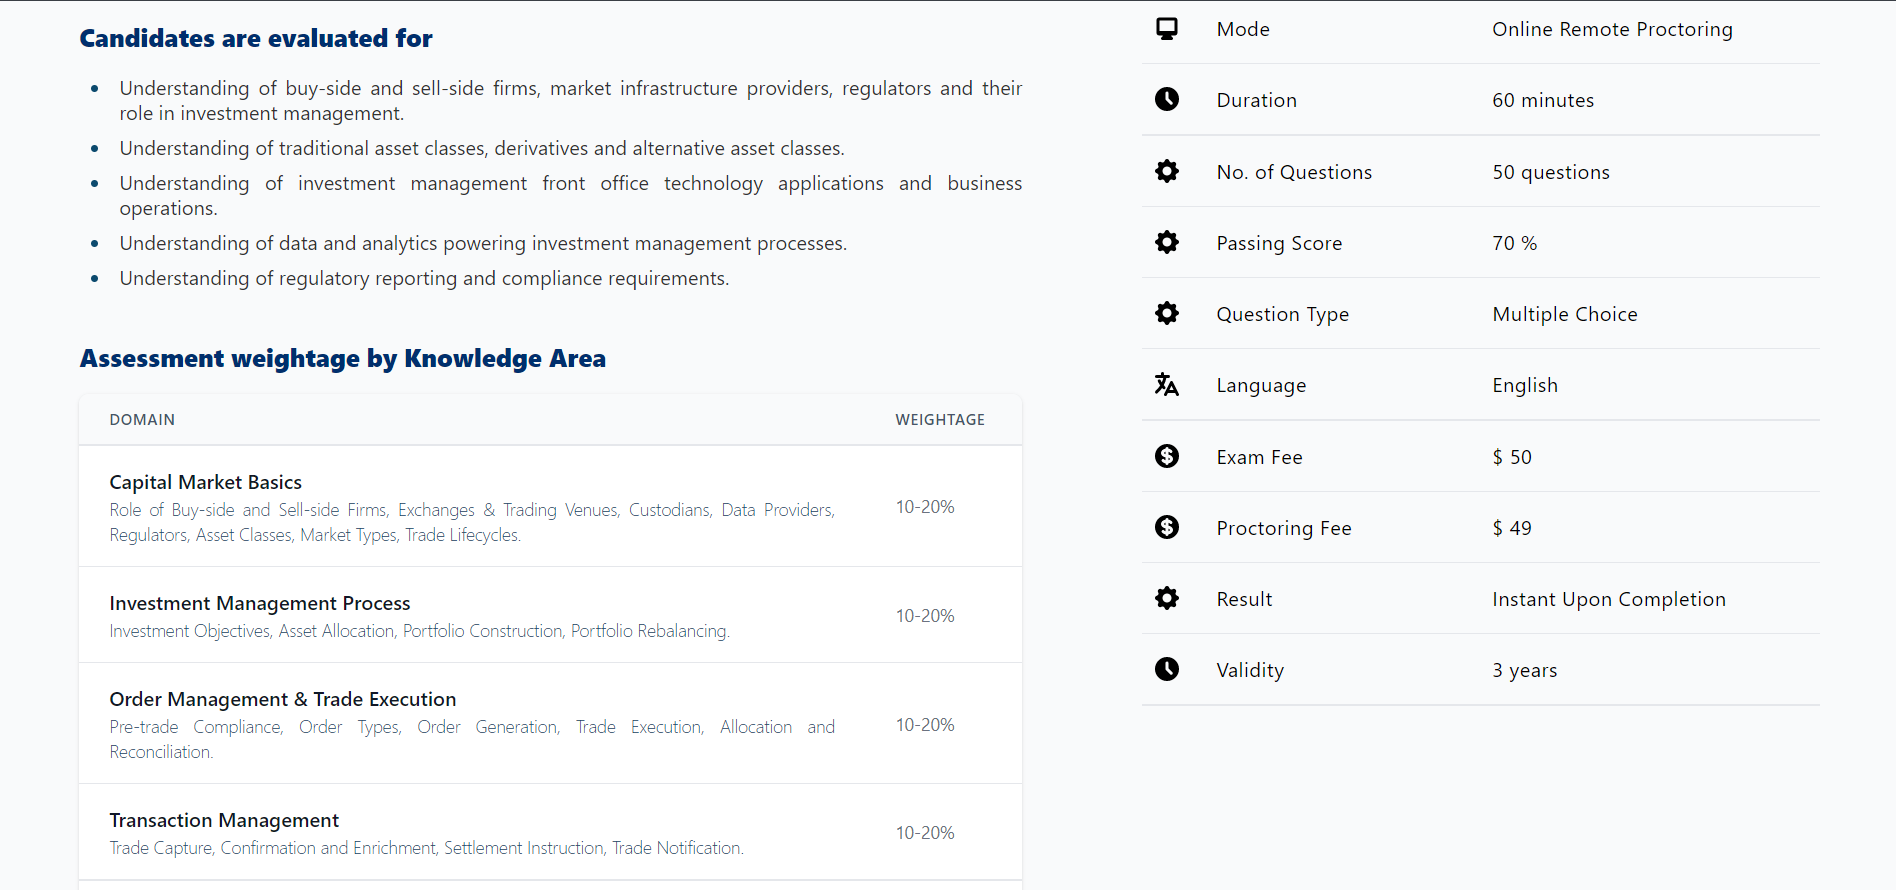Click the dollar icon next to Proctoring Fee
Screen dimensions: 1896x890
(x=1167, y=527)
